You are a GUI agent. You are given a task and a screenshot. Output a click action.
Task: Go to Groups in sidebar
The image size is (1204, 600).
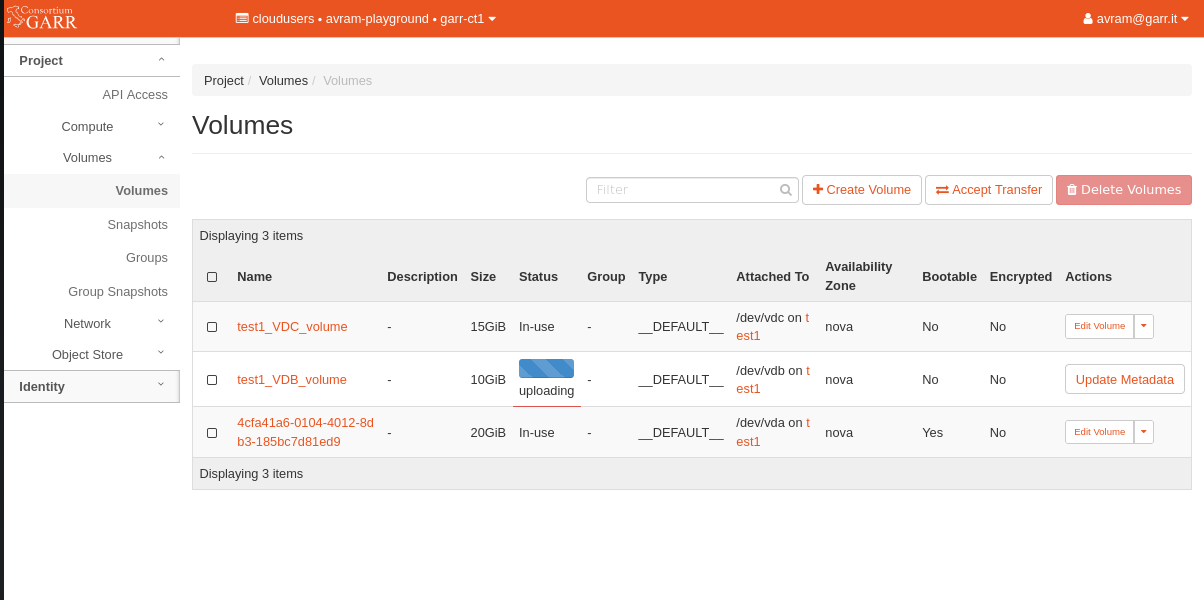tap(147, 258)
